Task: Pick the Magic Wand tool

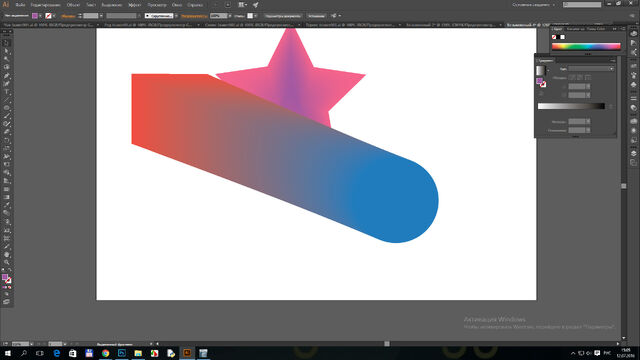Action: pos(7,60)
